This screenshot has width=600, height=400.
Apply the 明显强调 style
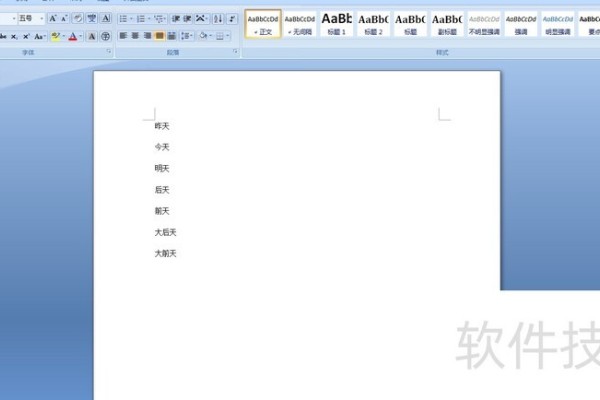click(558, 24)
